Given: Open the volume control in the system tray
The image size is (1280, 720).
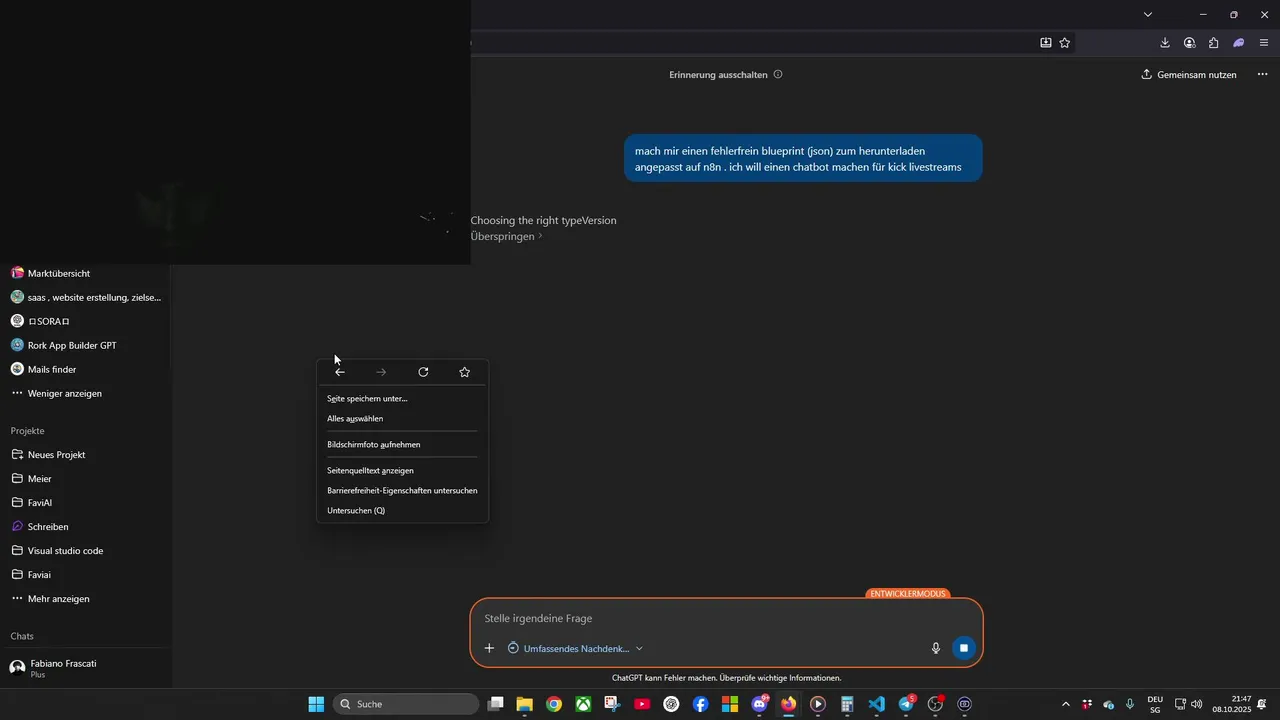Looking at the screenshot, I should [1197, 704].
